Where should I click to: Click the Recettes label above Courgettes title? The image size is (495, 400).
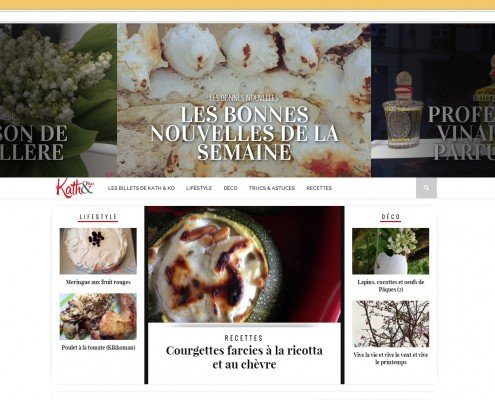(244, 338)
